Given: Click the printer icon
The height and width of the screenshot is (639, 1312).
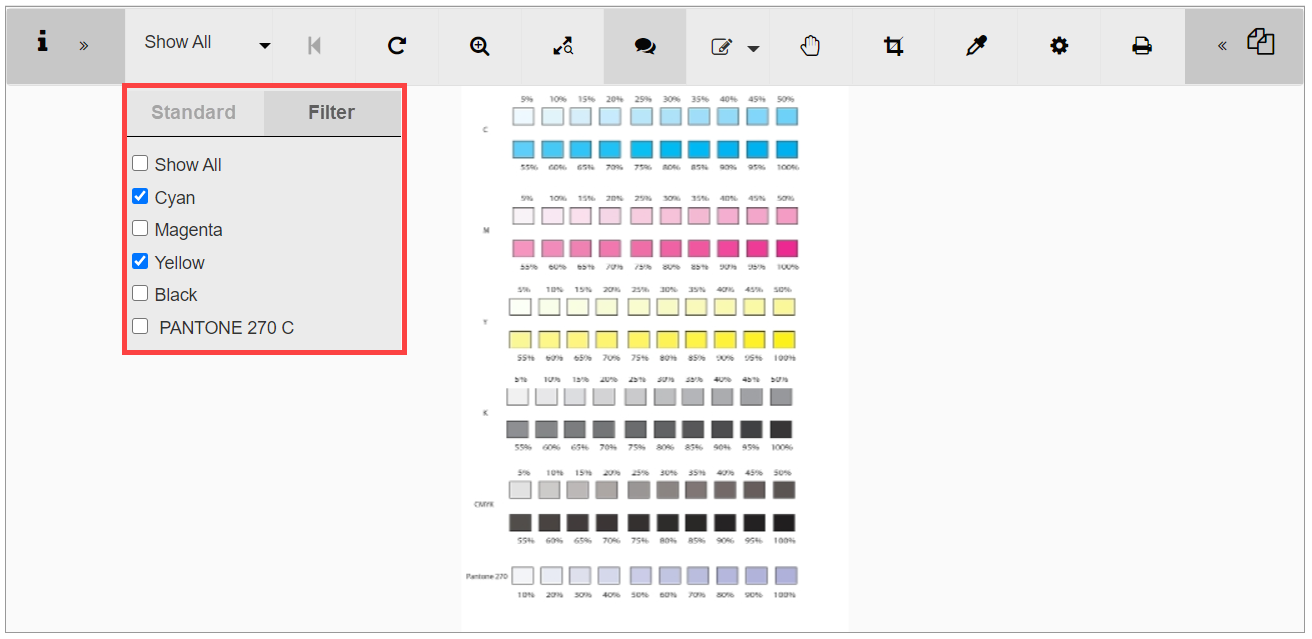Looking at the screenshot, I should (x=1142, y=46).
